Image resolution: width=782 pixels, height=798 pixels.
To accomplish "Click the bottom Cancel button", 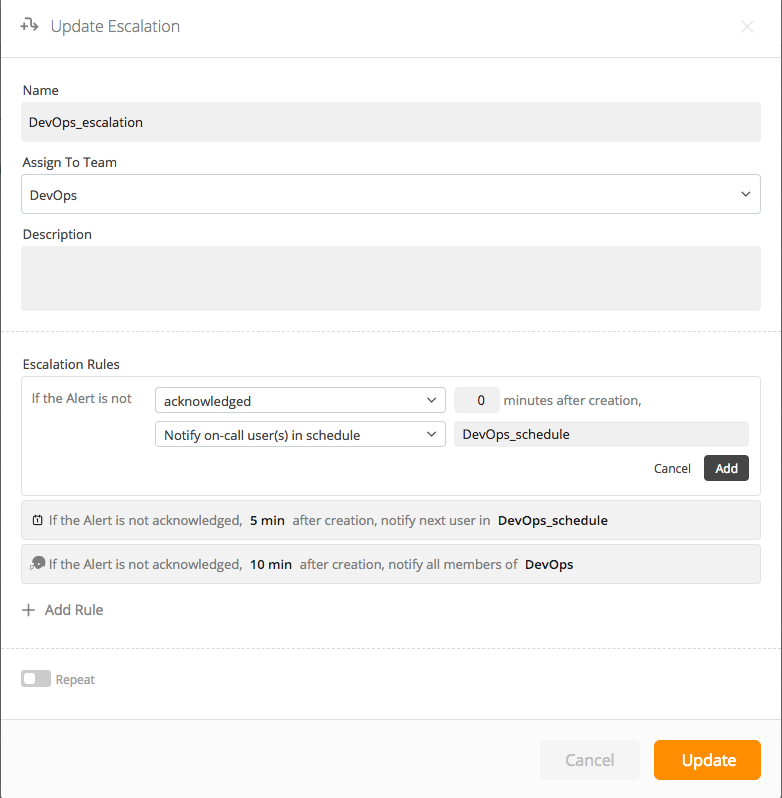I will (x=589, y=760).
